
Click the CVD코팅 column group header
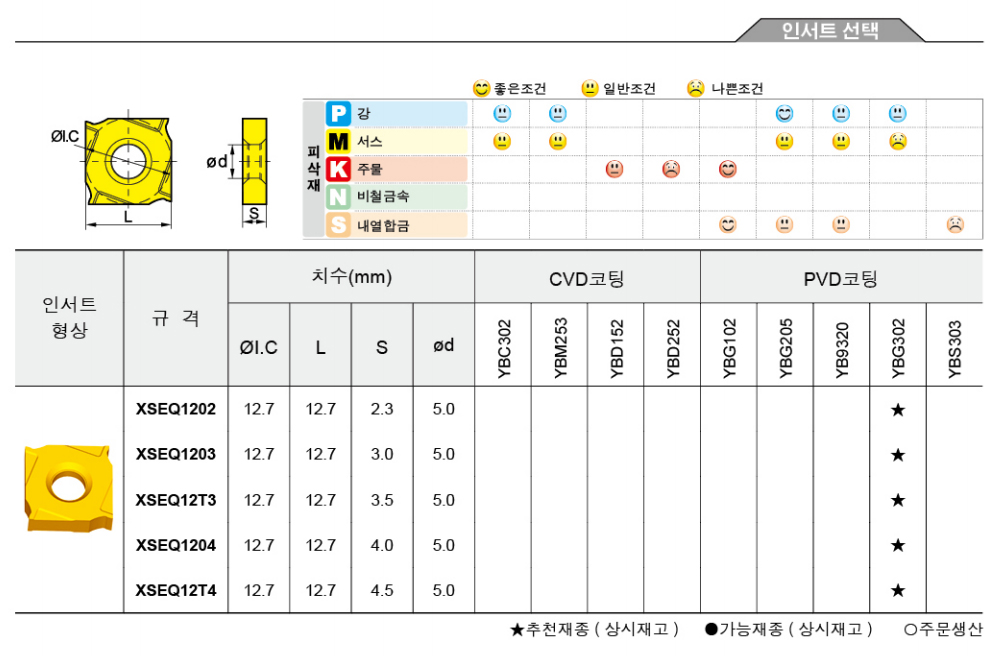click(587, 279)
